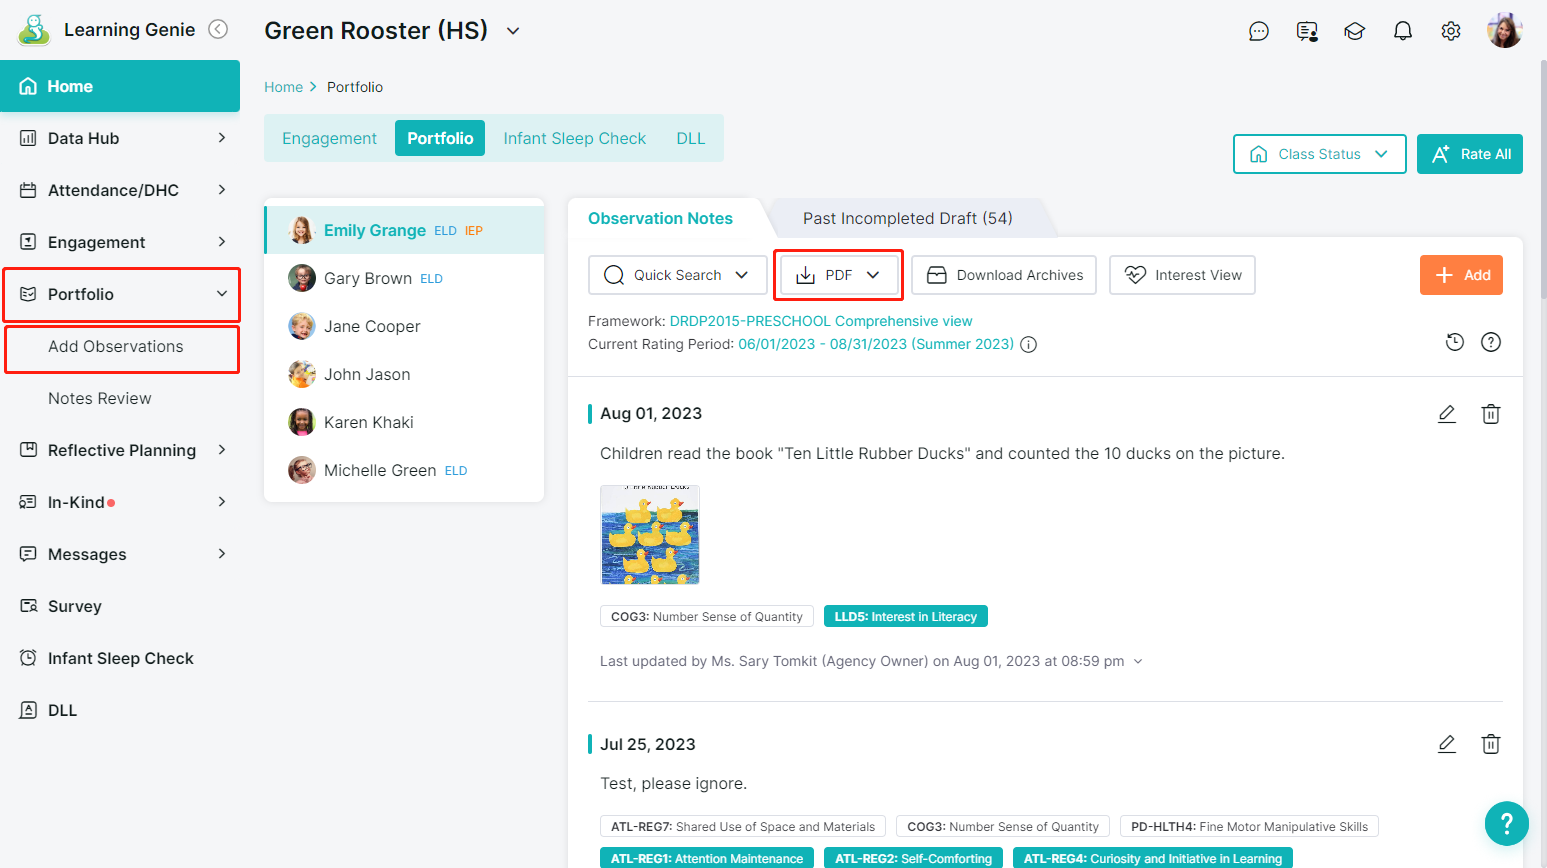Viewport: 1547px width, 868px height.
Task: Select Notes Review in the sidebar
Action: (100, 398)
